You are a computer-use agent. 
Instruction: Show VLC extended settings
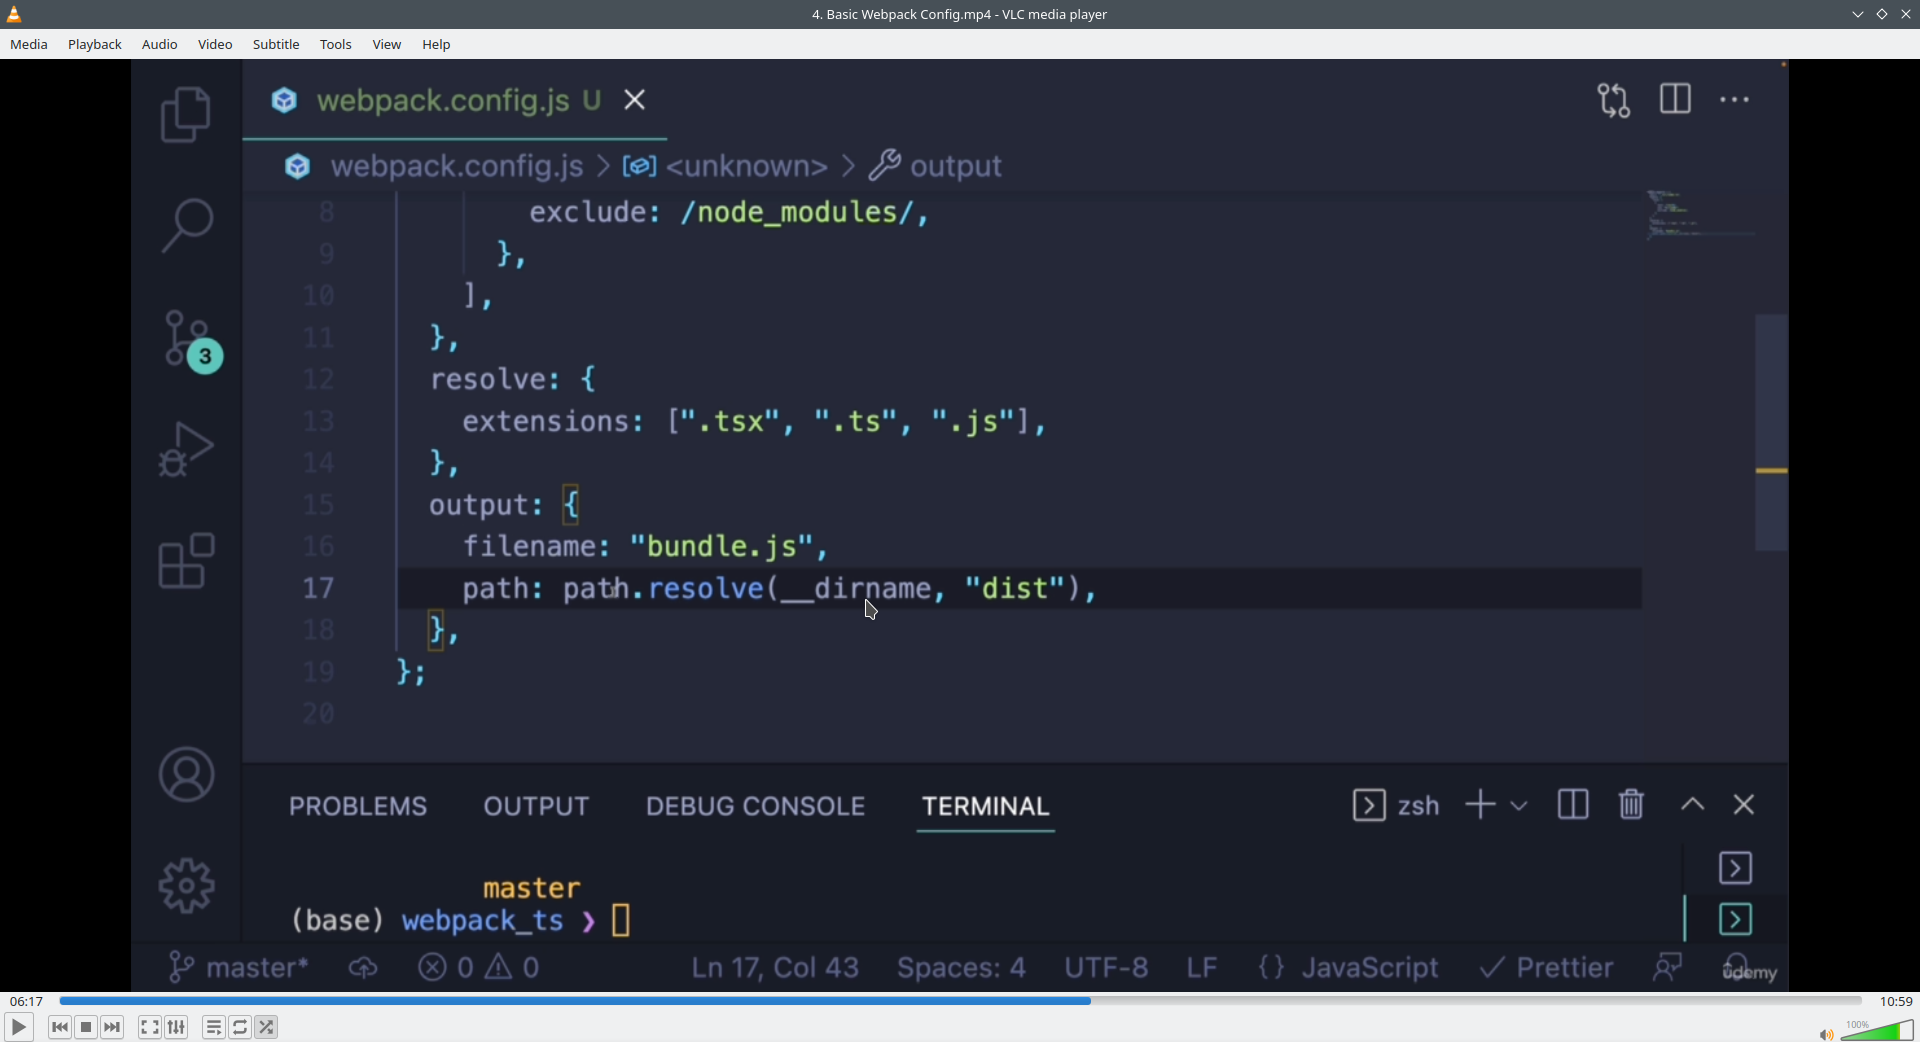(x=177, y=1027)
